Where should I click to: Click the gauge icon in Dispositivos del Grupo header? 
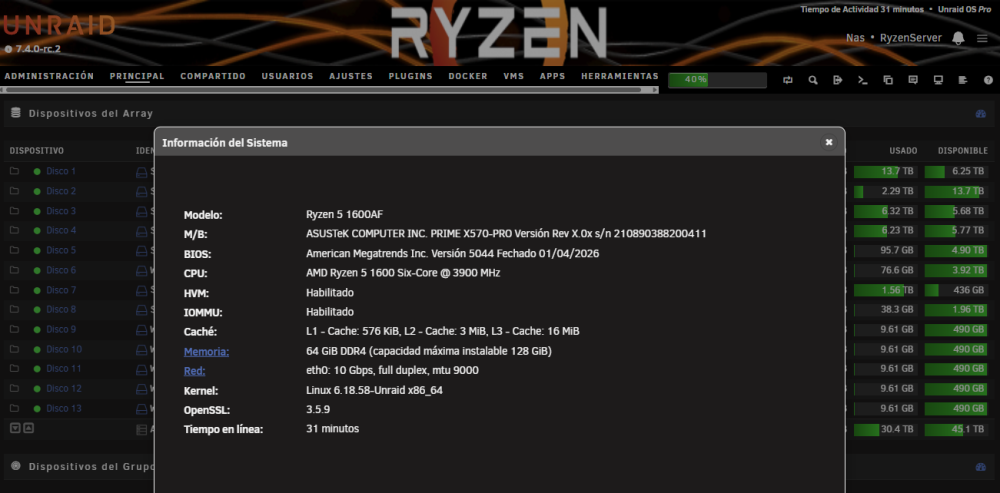click(x=981, y=467)
